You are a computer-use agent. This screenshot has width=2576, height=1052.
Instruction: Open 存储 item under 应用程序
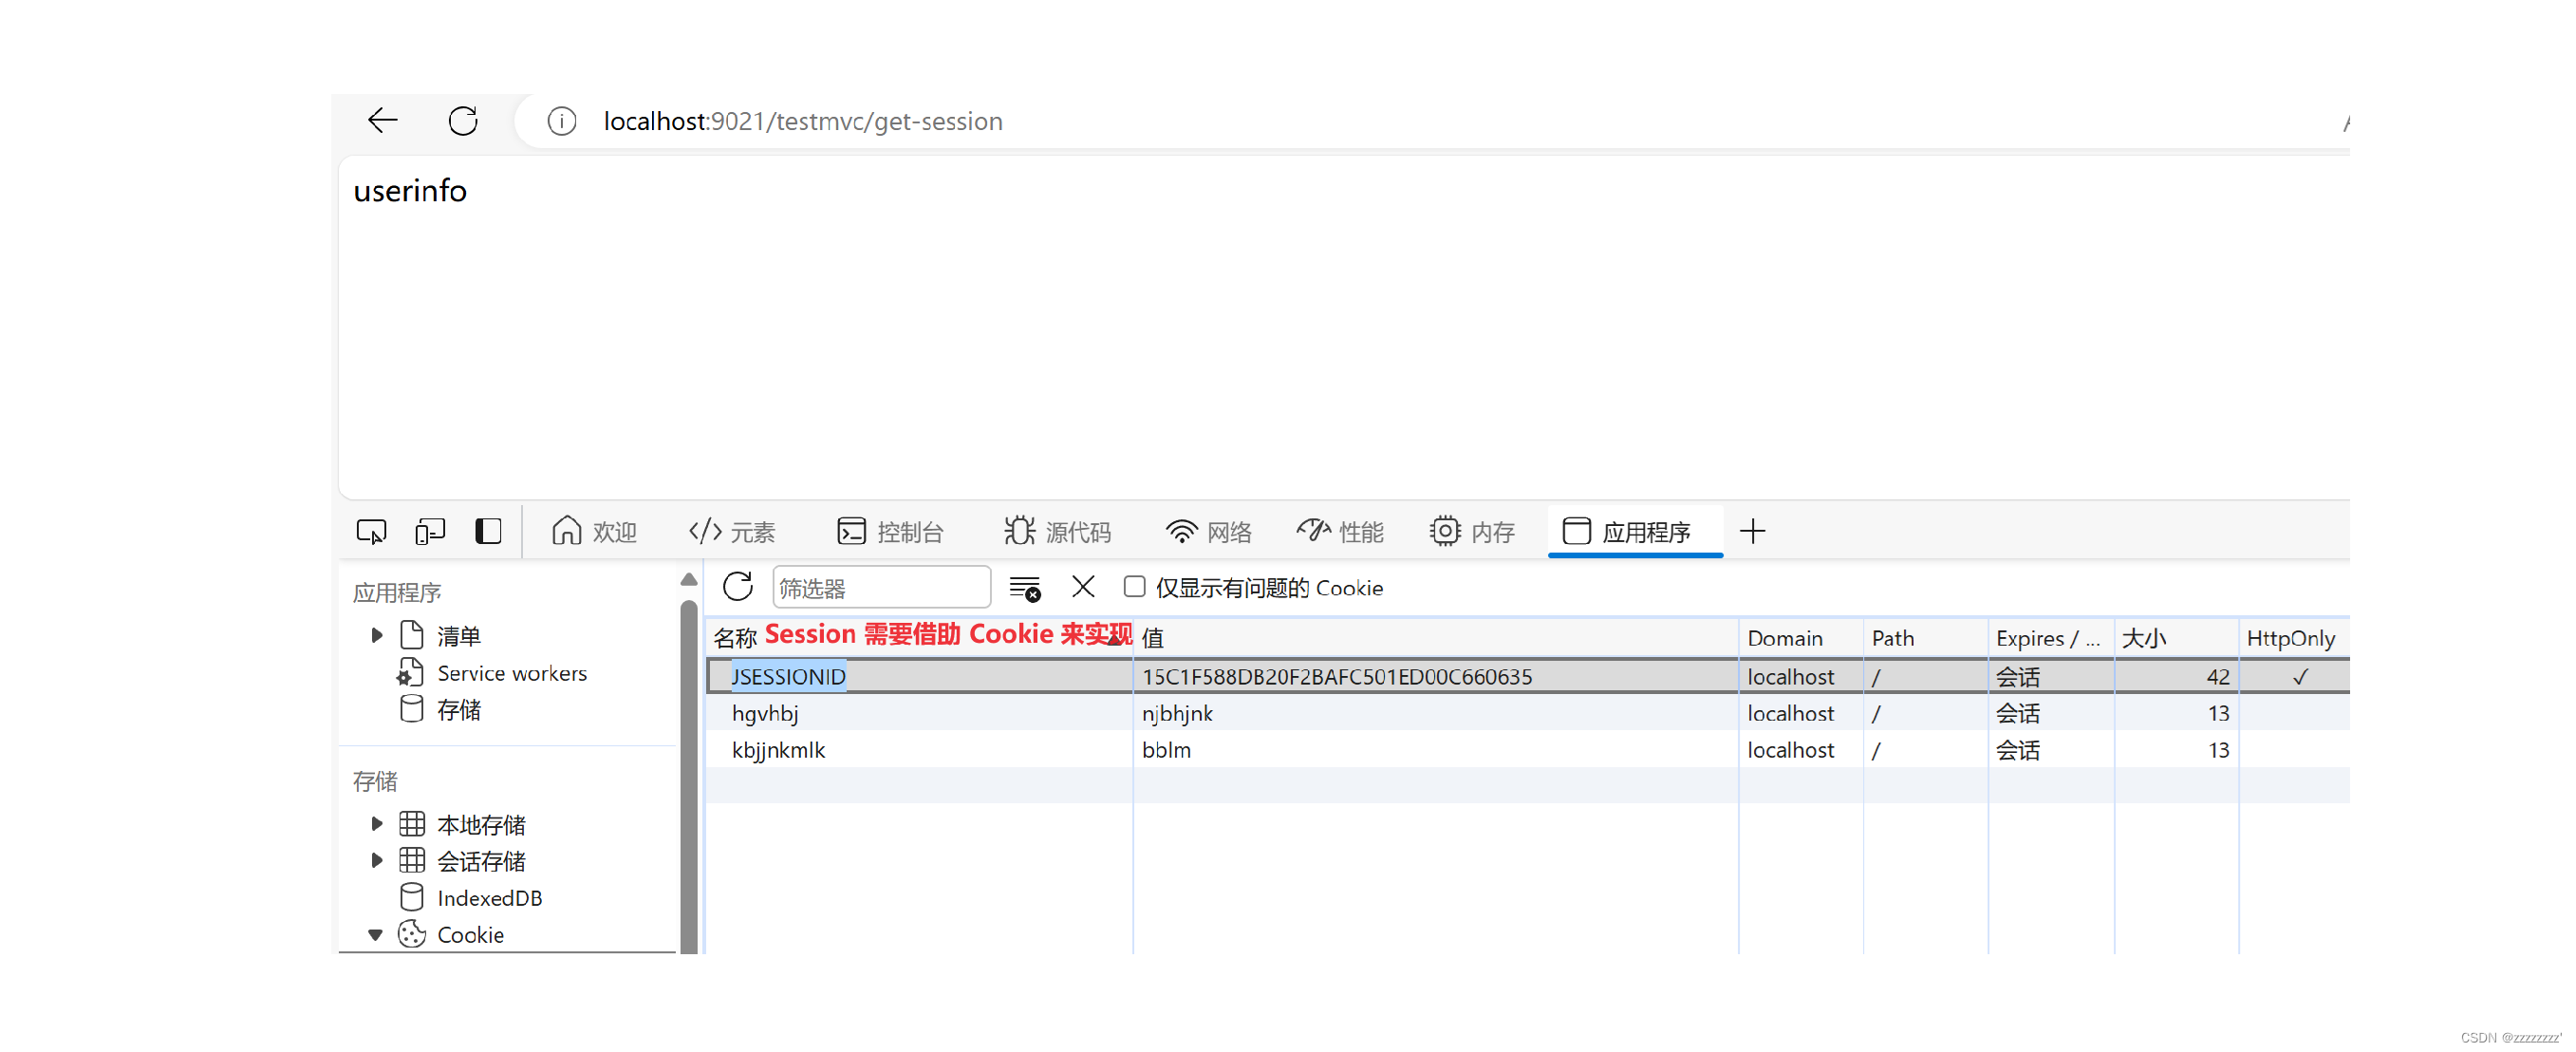[x=458, y=710]
